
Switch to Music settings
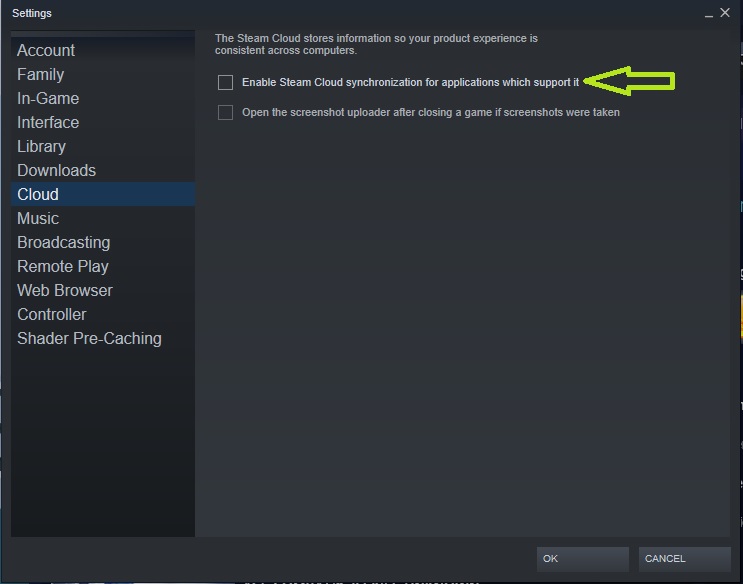38,219
